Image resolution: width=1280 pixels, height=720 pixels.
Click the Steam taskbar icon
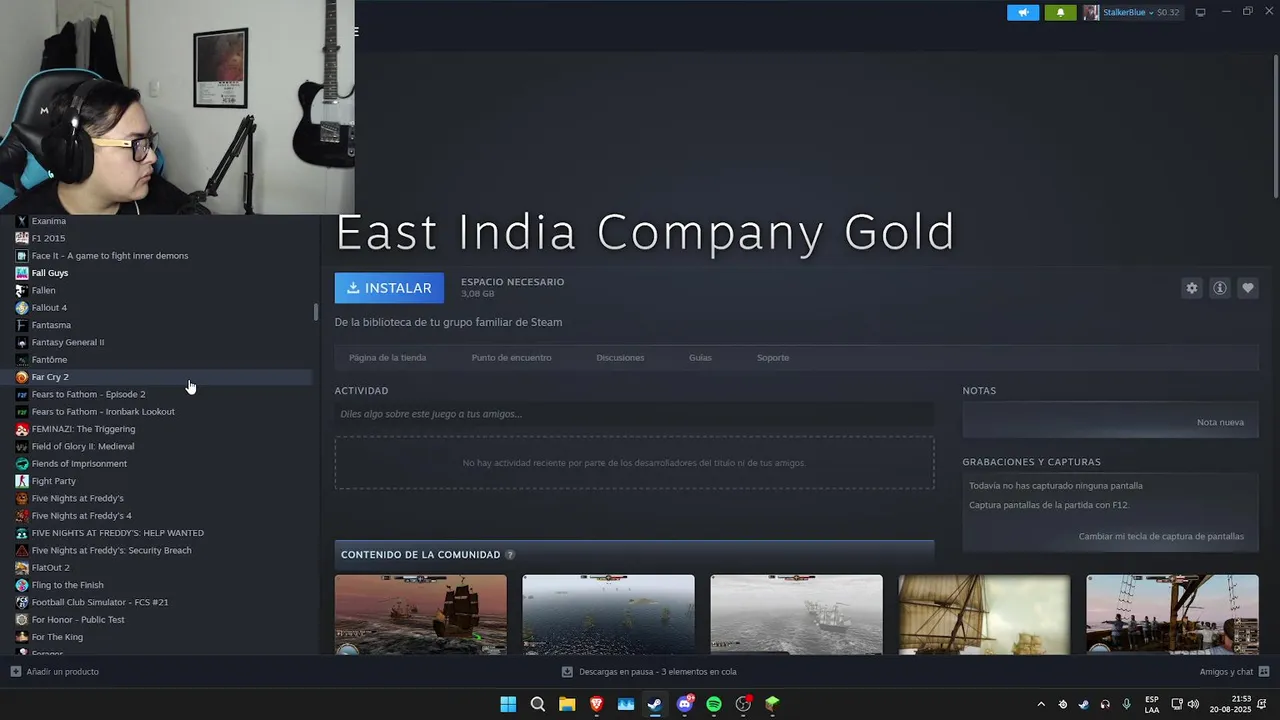coord(655,704)
